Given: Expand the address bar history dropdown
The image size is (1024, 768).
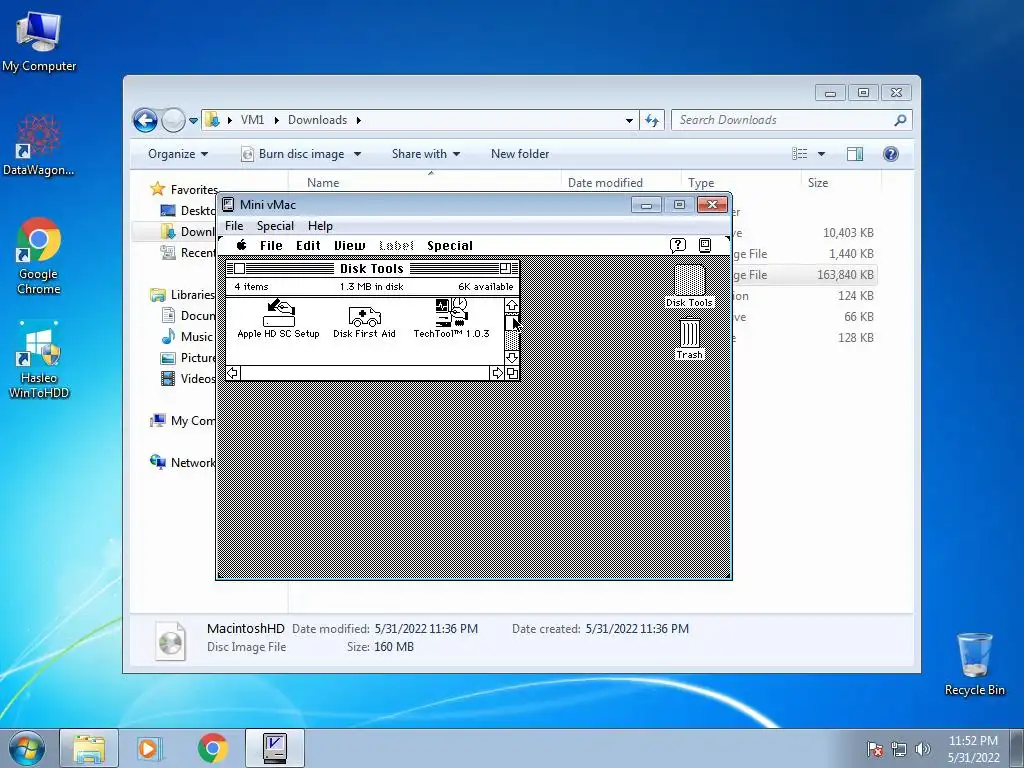Looking at the screenshot, I should point(629,120).
